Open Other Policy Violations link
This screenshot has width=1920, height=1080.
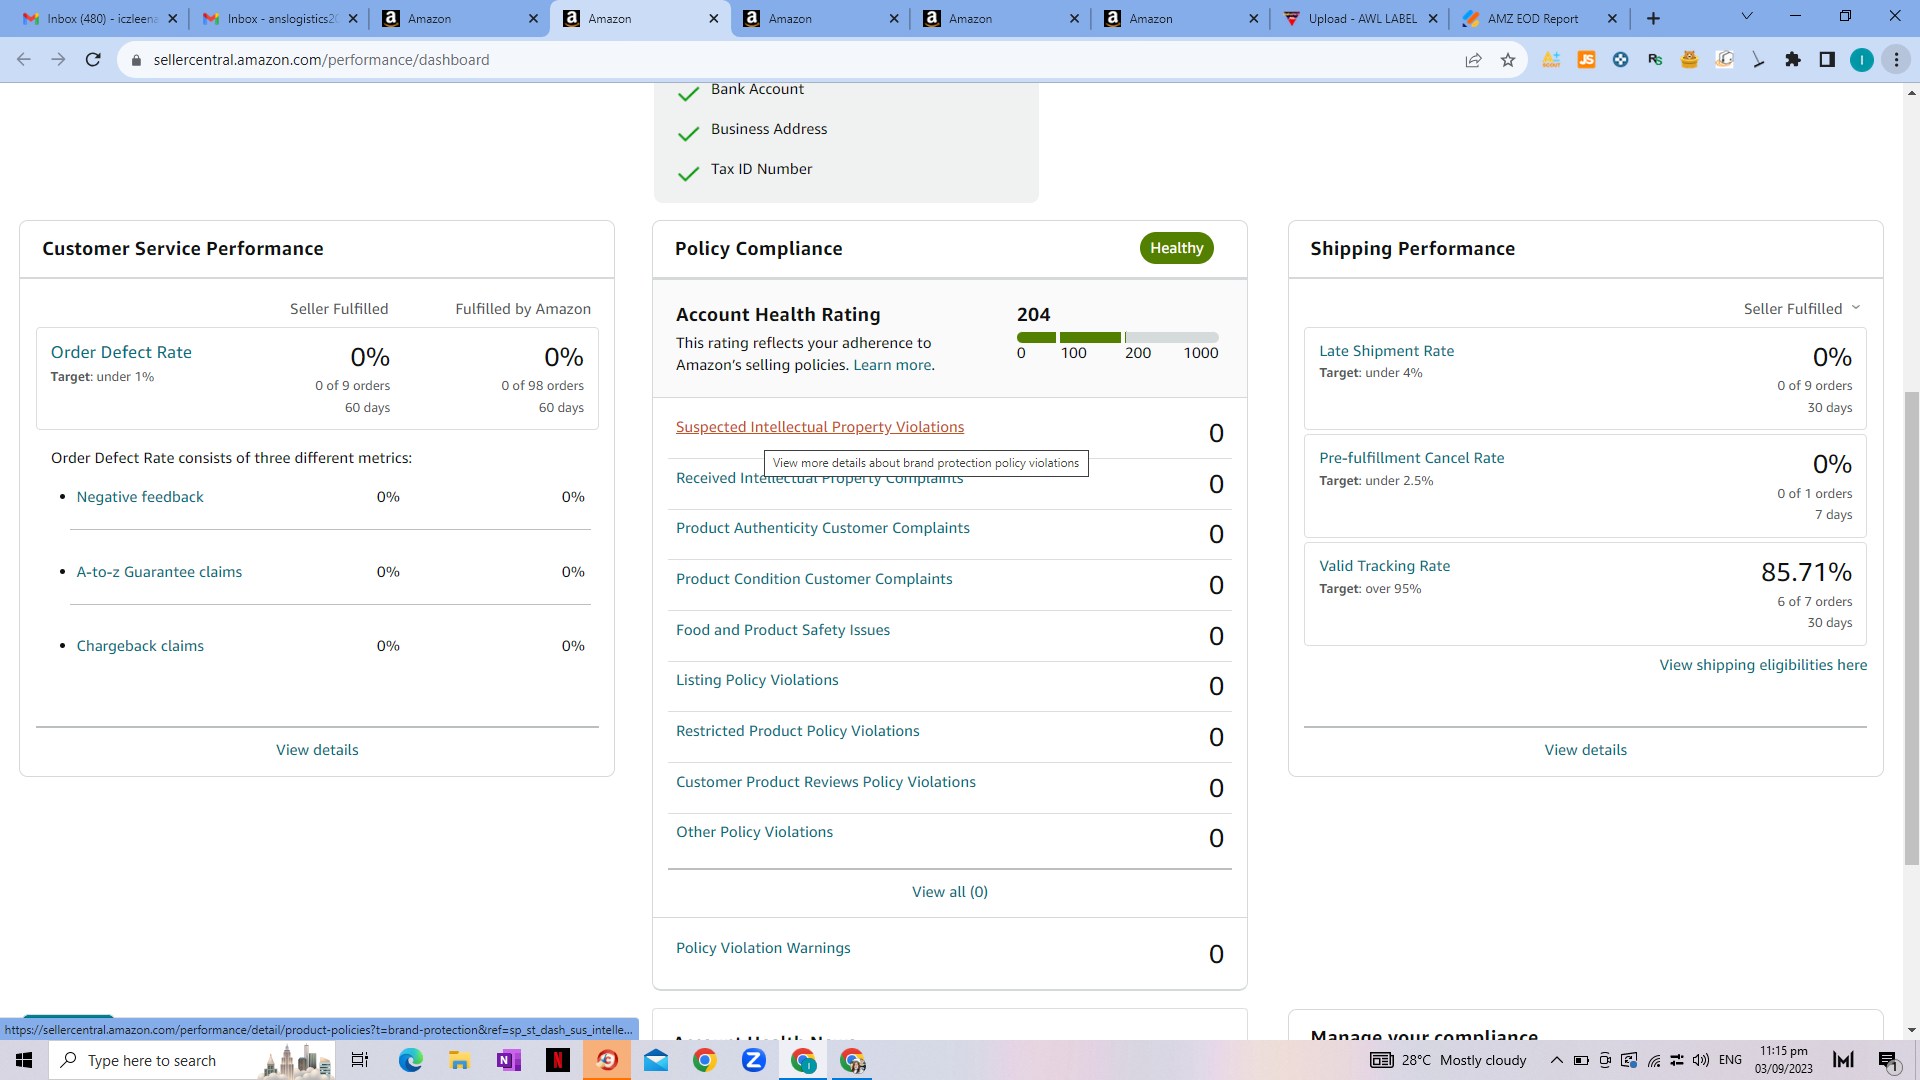[754, 832]
